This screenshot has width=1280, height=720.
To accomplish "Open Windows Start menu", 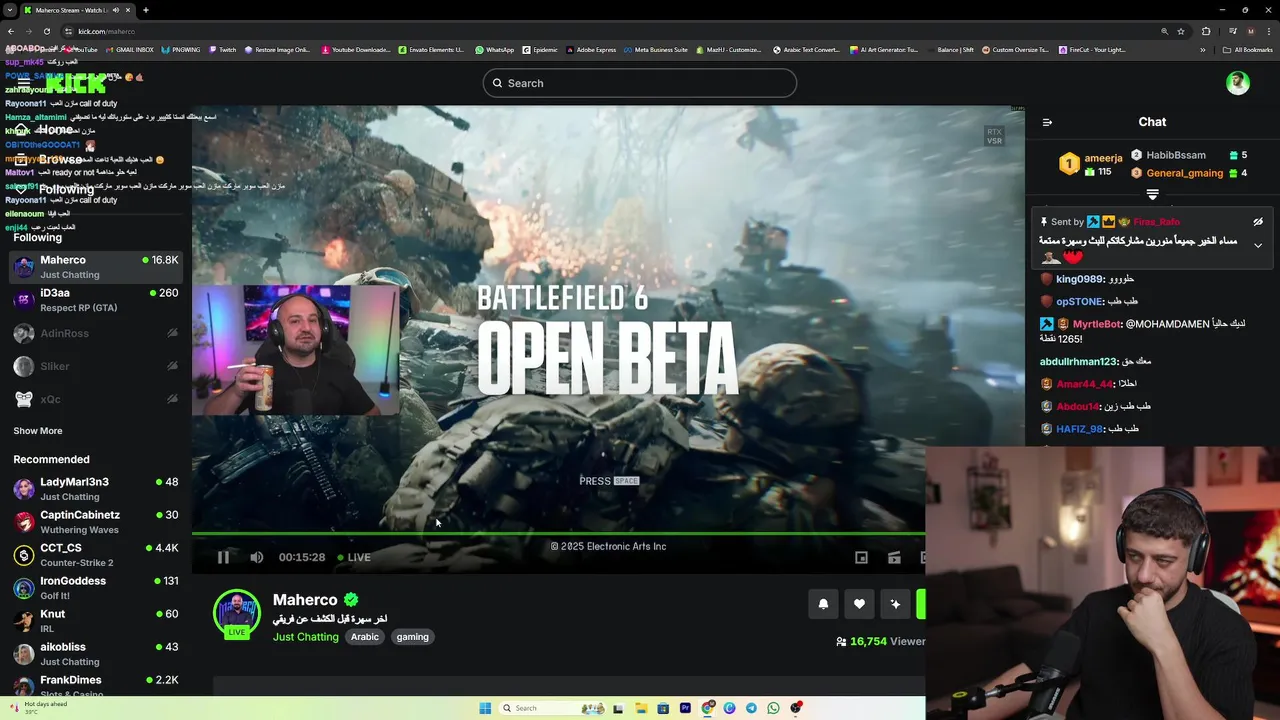I will [485, 708].
